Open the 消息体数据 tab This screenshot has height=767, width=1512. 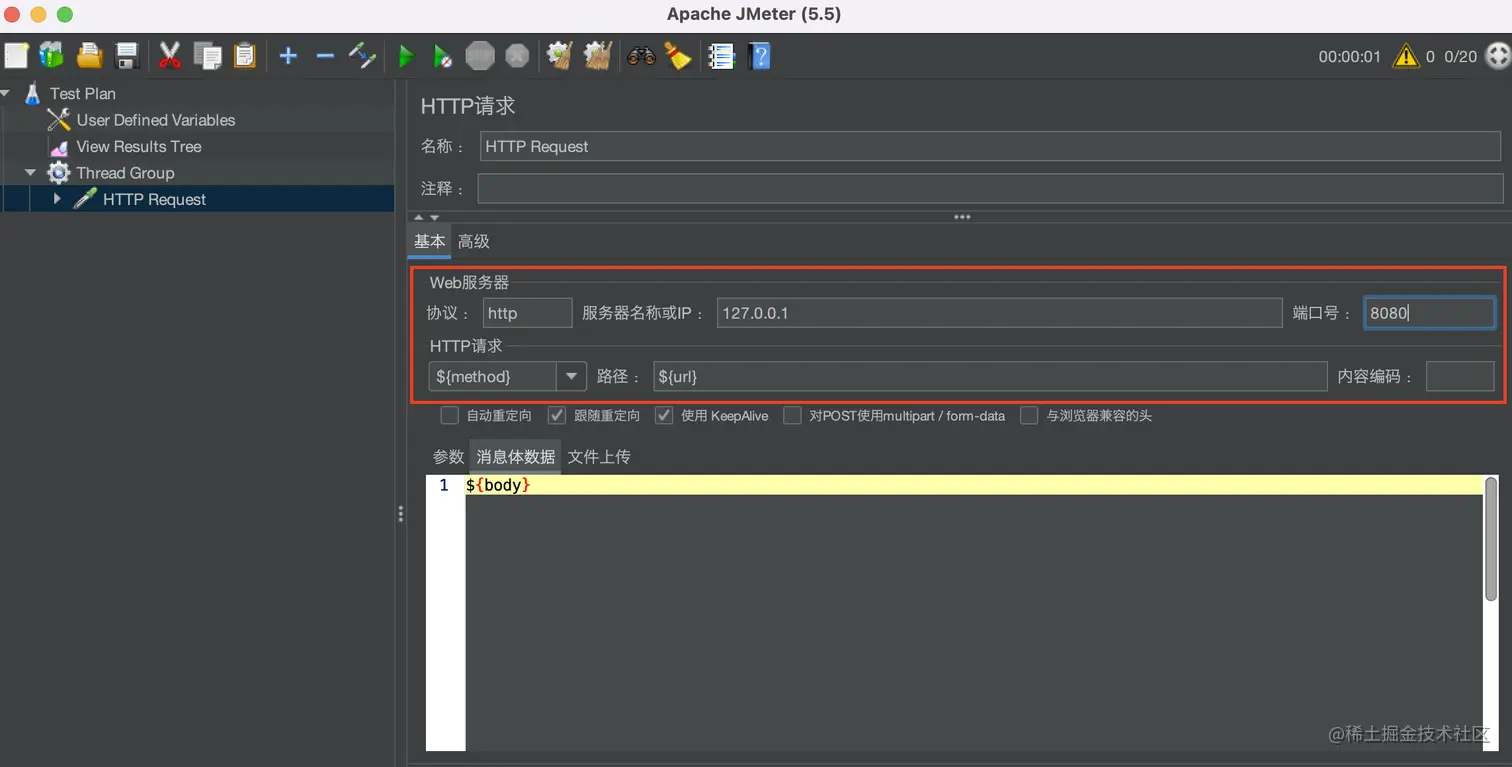tap(515, 457)
